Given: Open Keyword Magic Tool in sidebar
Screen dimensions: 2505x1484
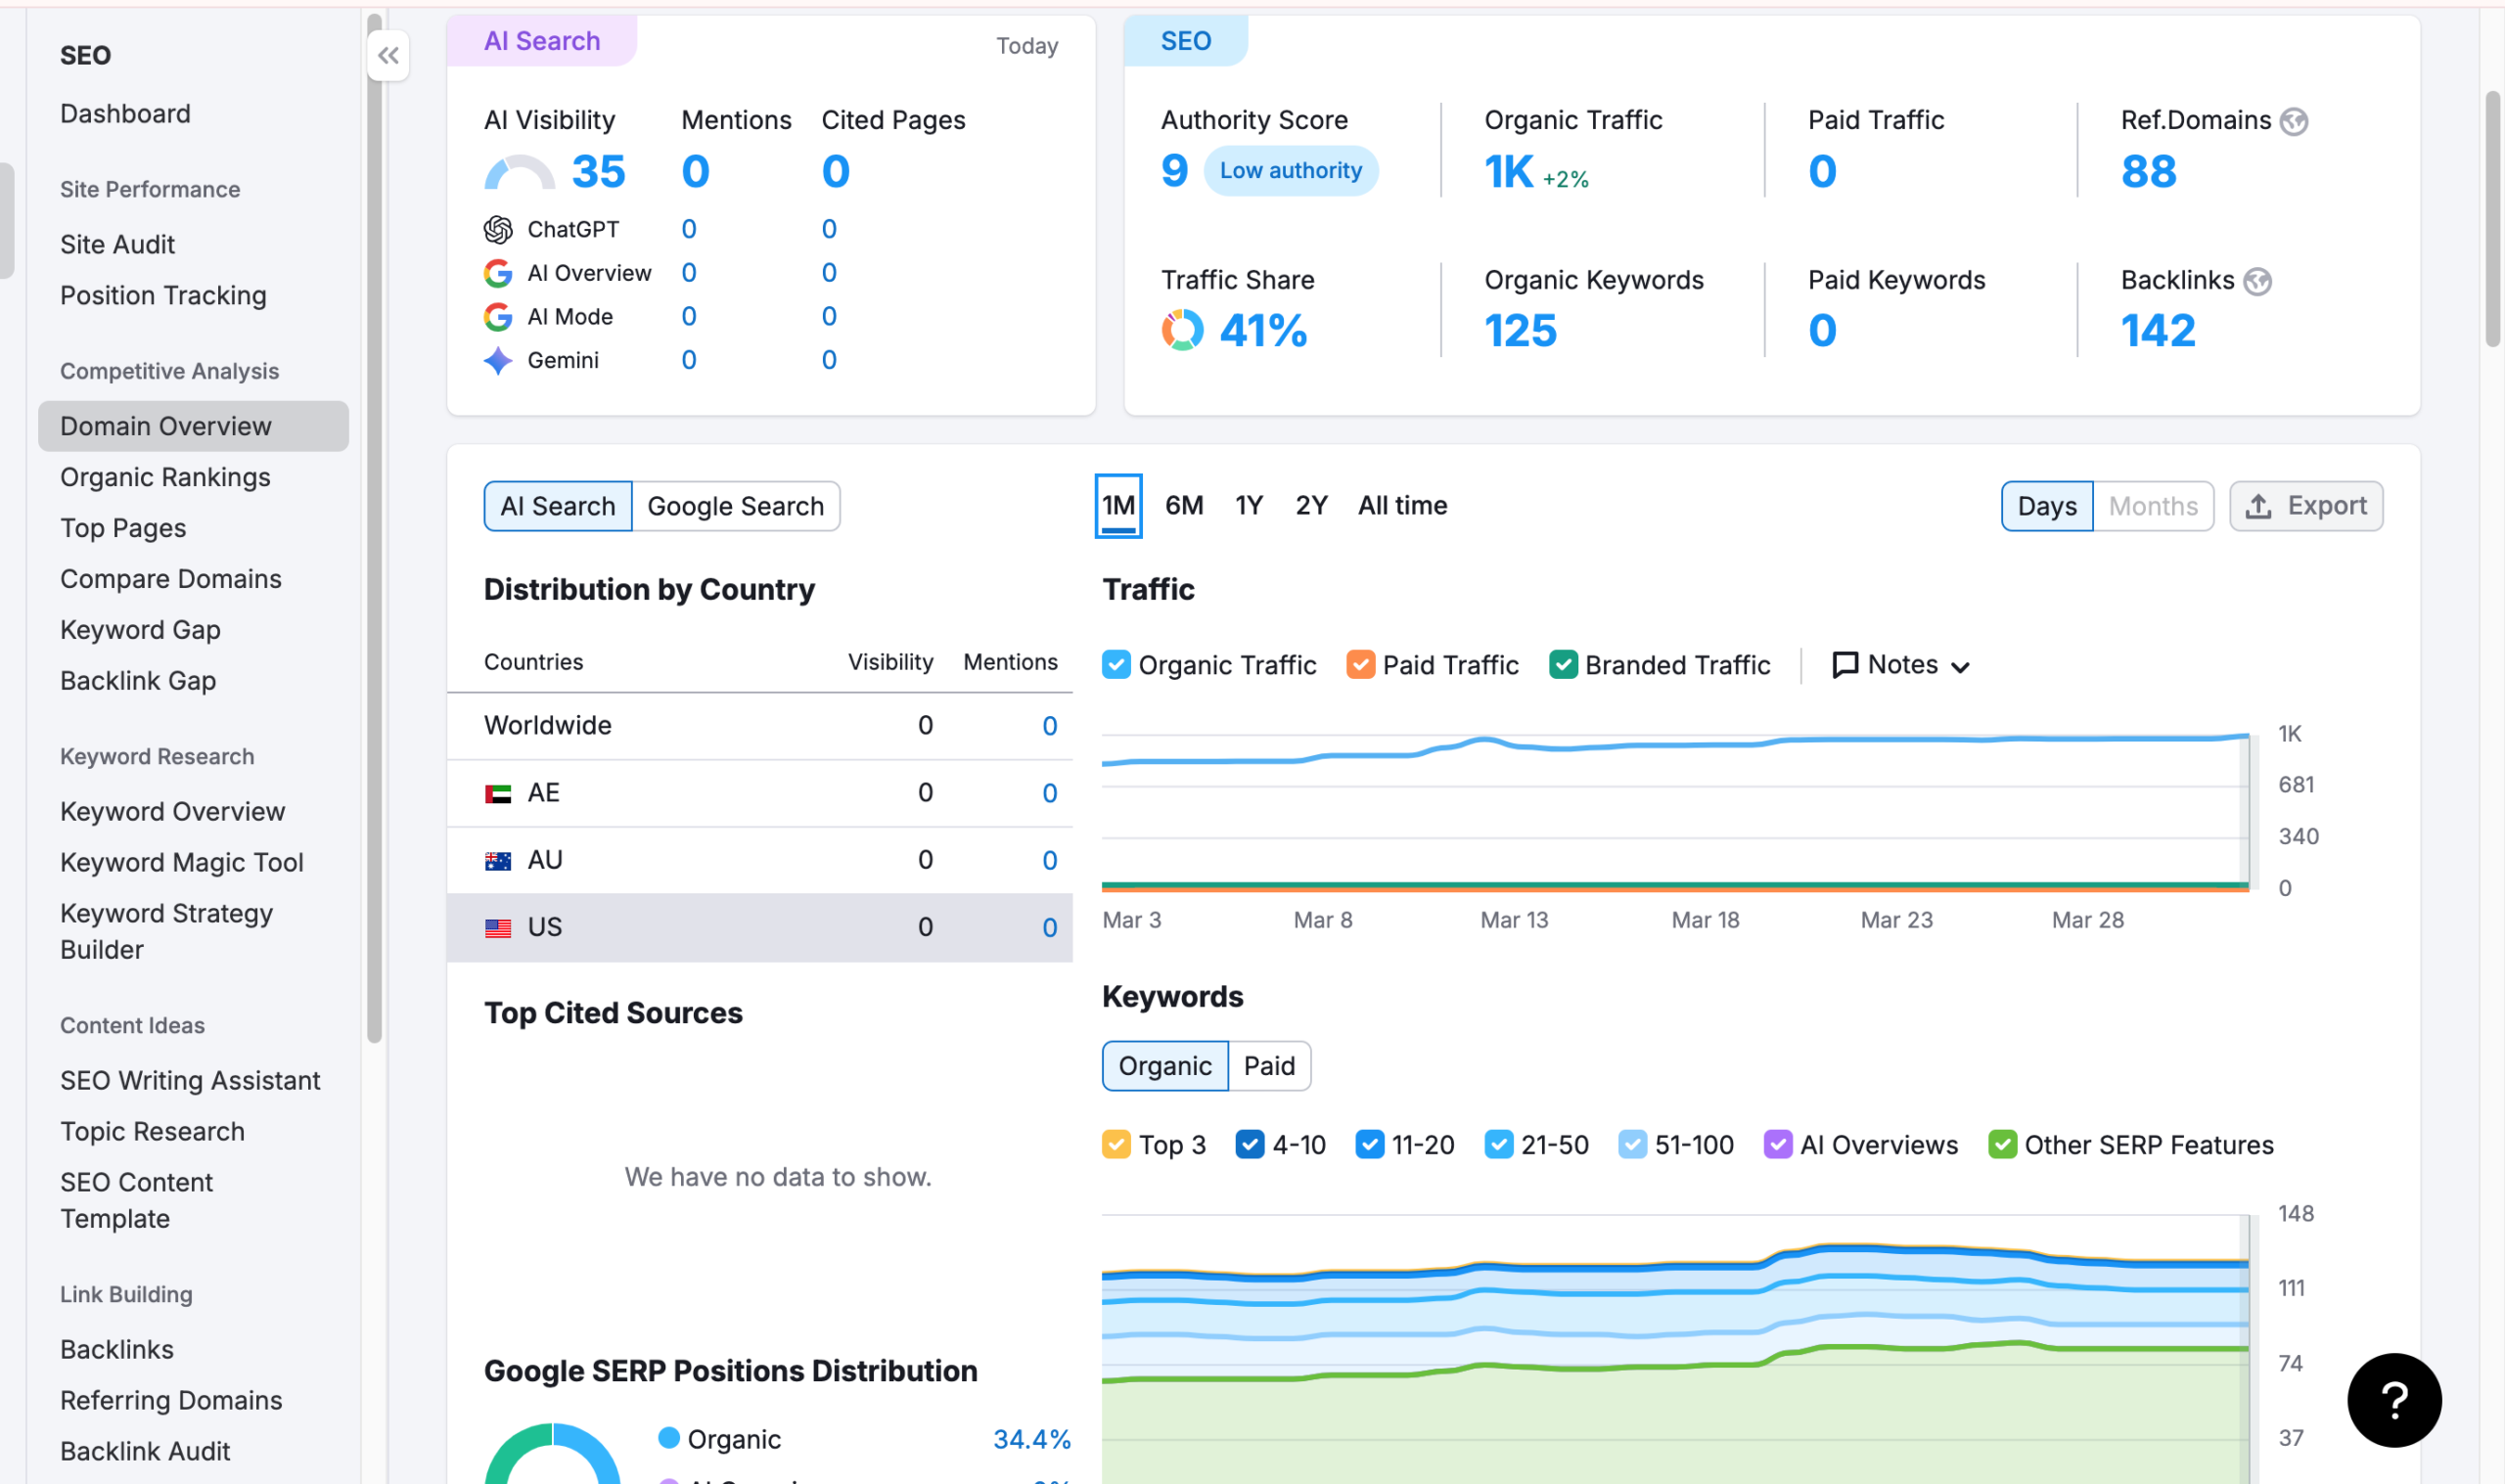Looking at the screenshot, I should coord(181,862).
